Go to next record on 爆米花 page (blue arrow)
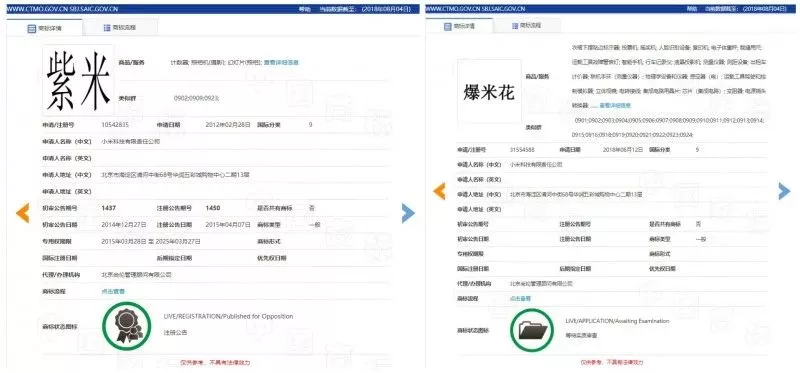The height and width of the screenshot is (373, 800). point(784,191)
